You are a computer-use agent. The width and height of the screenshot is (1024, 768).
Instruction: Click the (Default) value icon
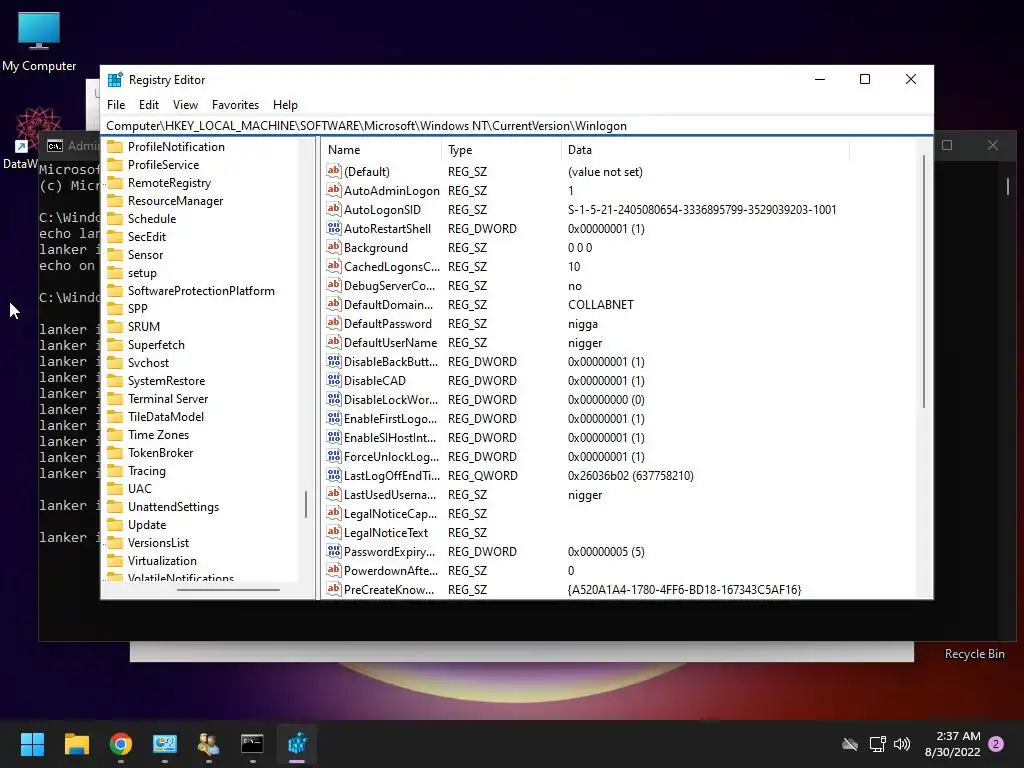click(334, 171)
